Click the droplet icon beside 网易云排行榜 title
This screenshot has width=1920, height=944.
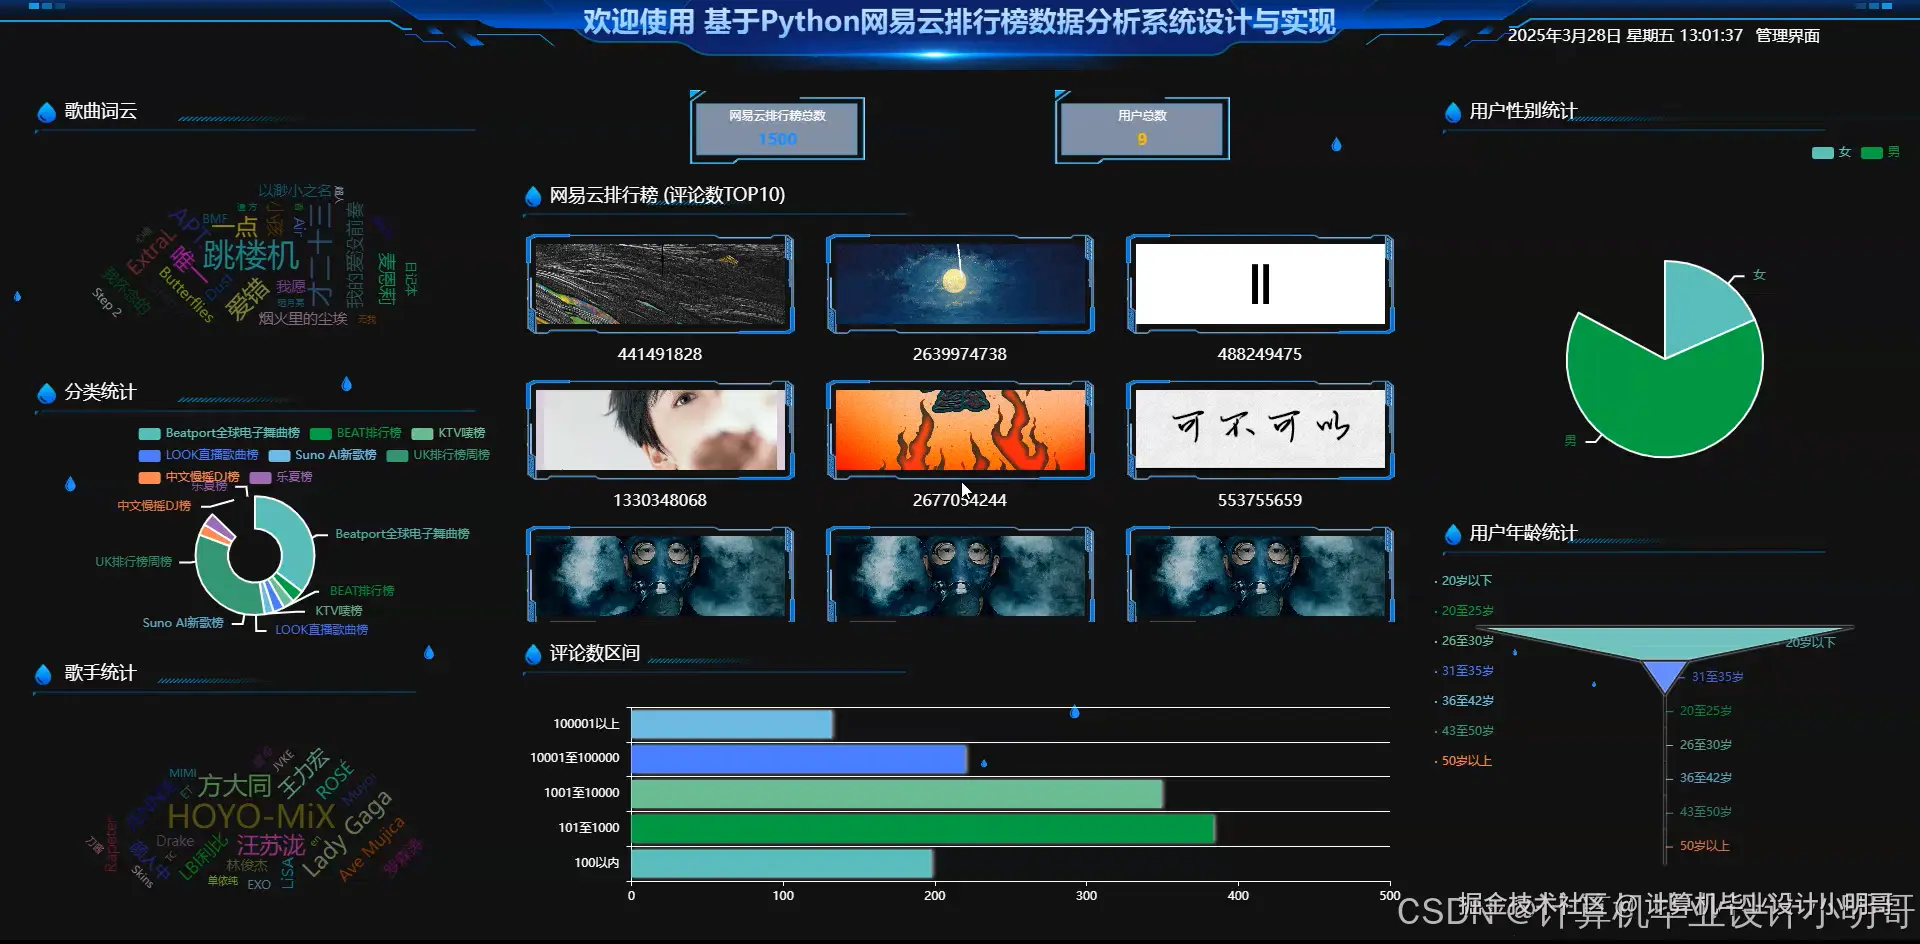pyautogui.click(x=532, y=196)
